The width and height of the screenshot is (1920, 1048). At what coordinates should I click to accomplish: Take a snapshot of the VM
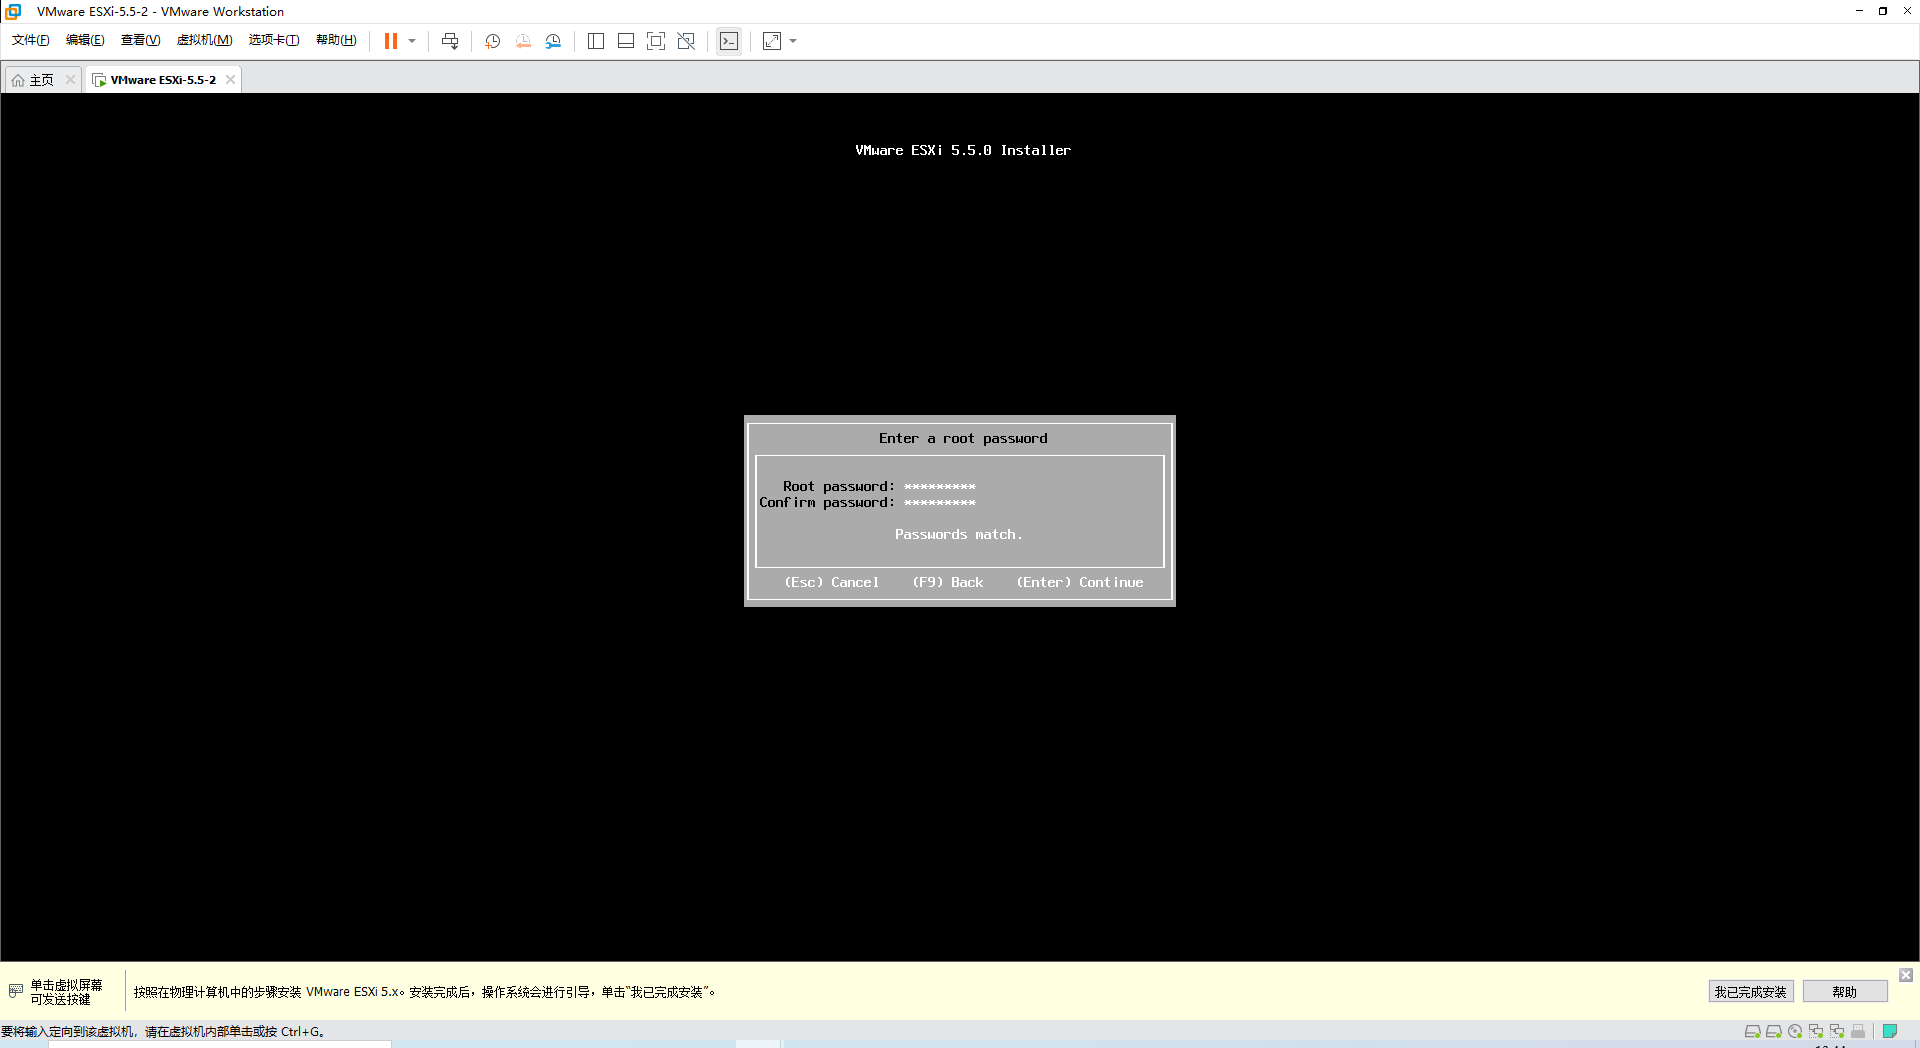click(x=492, y=41)
